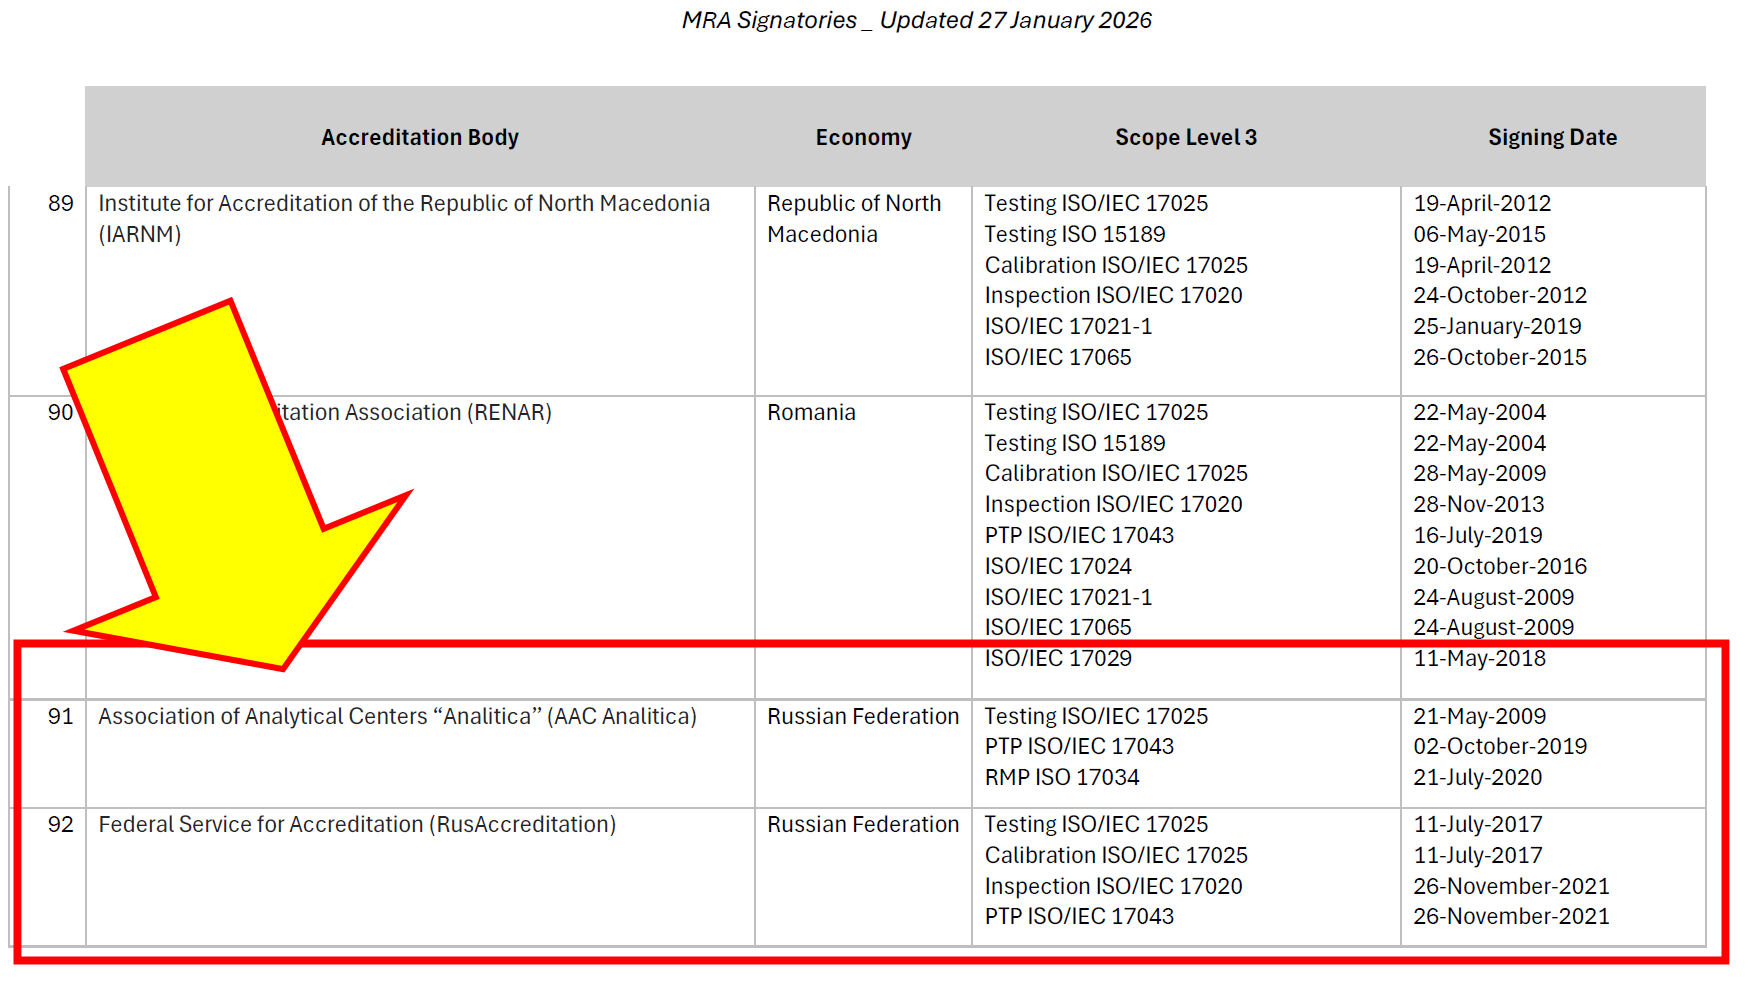Click the Institute for Accreditation of North Macedonia entry
The image size is (1752, 982).
(403, 218)
